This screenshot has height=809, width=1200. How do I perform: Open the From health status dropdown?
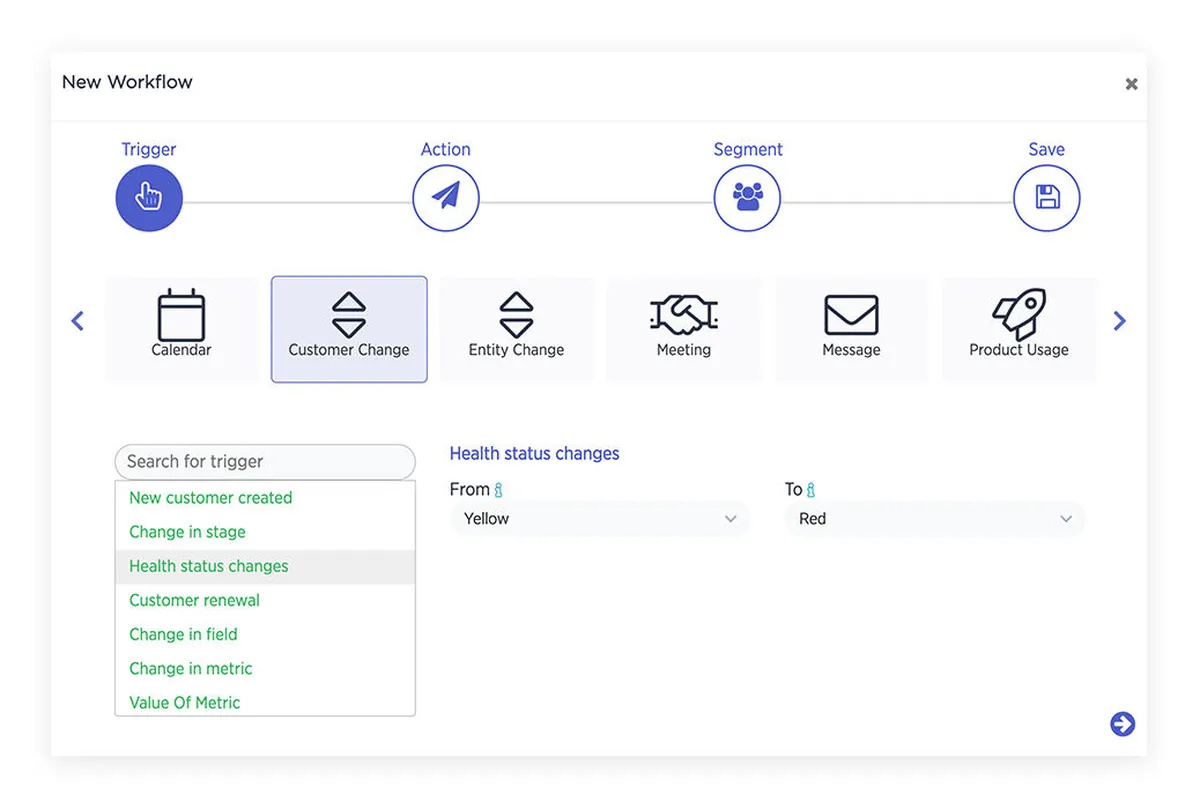coord(599,519)
